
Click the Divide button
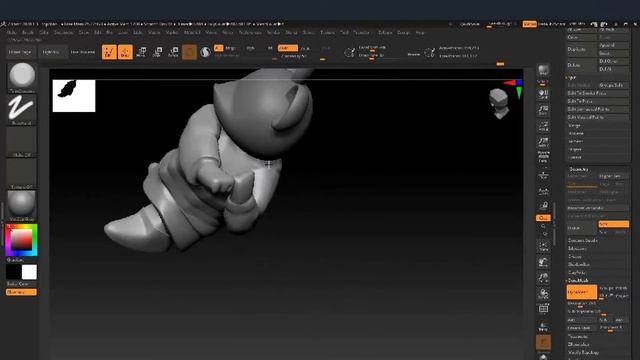582,228
